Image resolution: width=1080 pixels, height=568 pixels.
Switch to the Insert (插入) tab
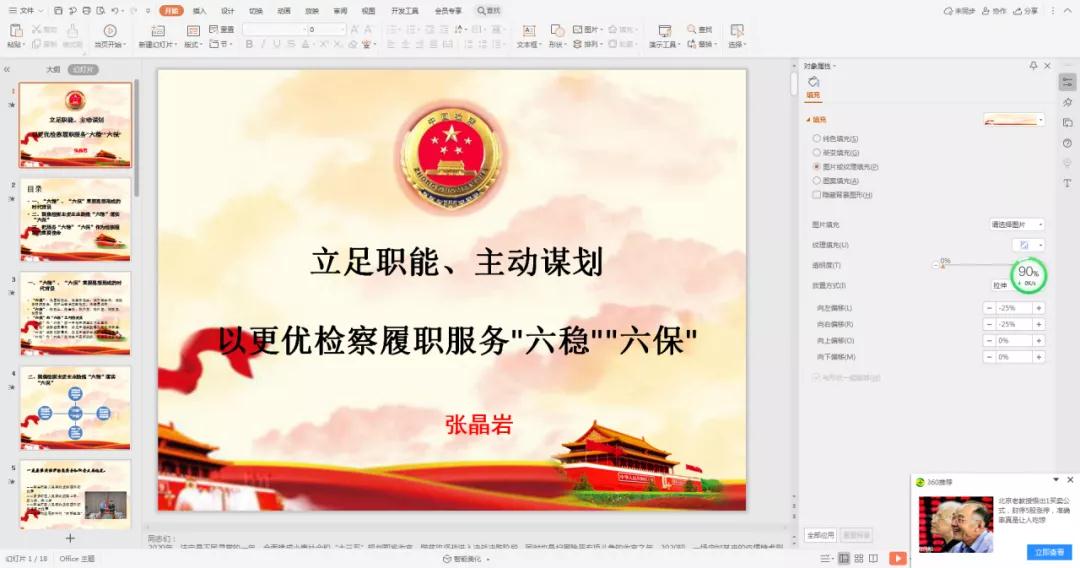(199, 11)
